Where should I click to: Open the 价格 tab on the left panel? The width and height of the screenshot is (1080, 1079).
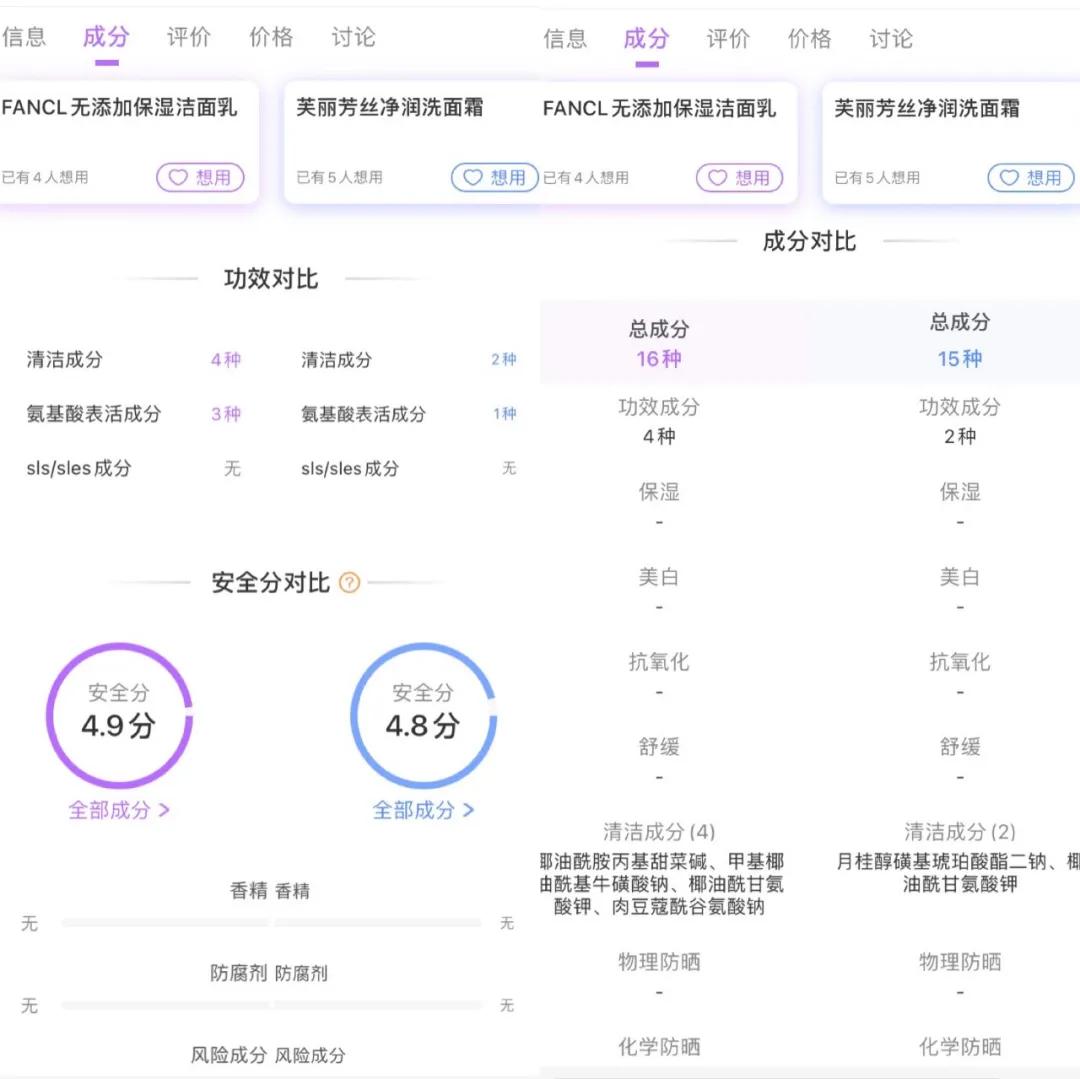[x=271, y=36]
